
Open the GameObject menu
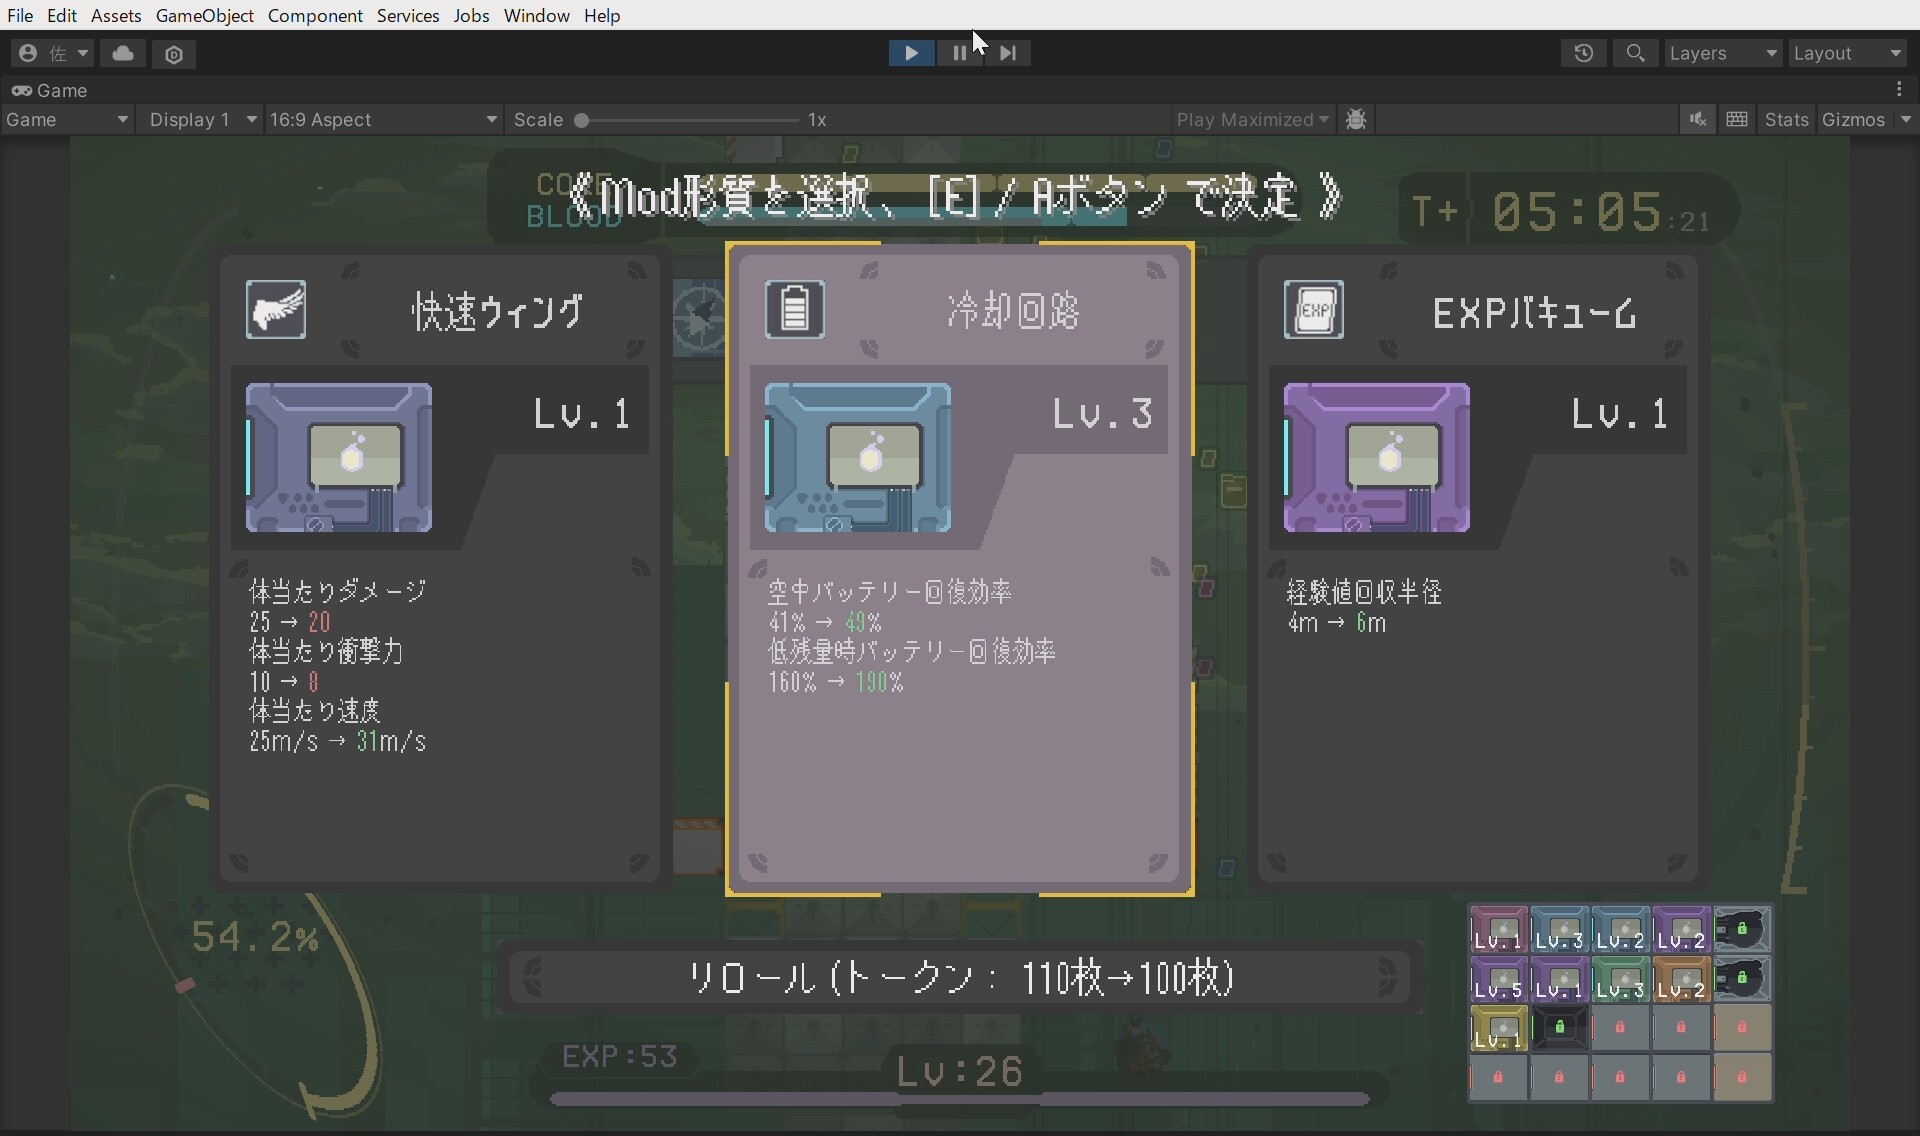pos(204,15)
